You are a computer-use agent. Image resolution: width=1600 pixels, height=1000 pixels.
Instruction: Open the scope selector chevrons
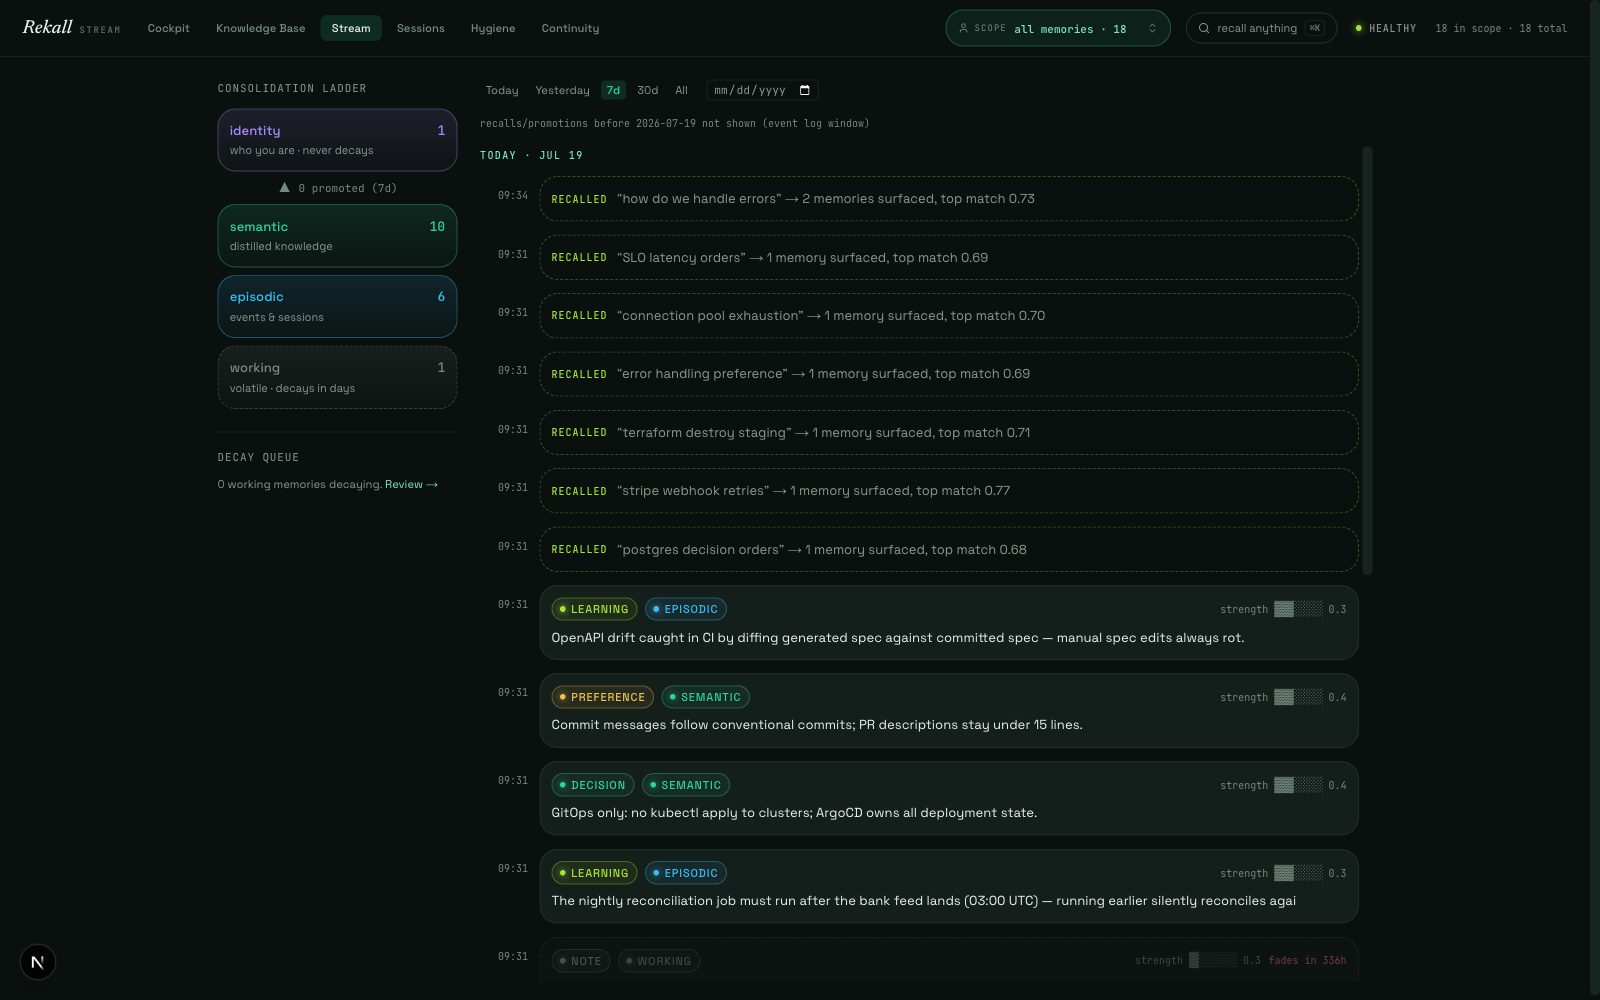(1152, 28)
